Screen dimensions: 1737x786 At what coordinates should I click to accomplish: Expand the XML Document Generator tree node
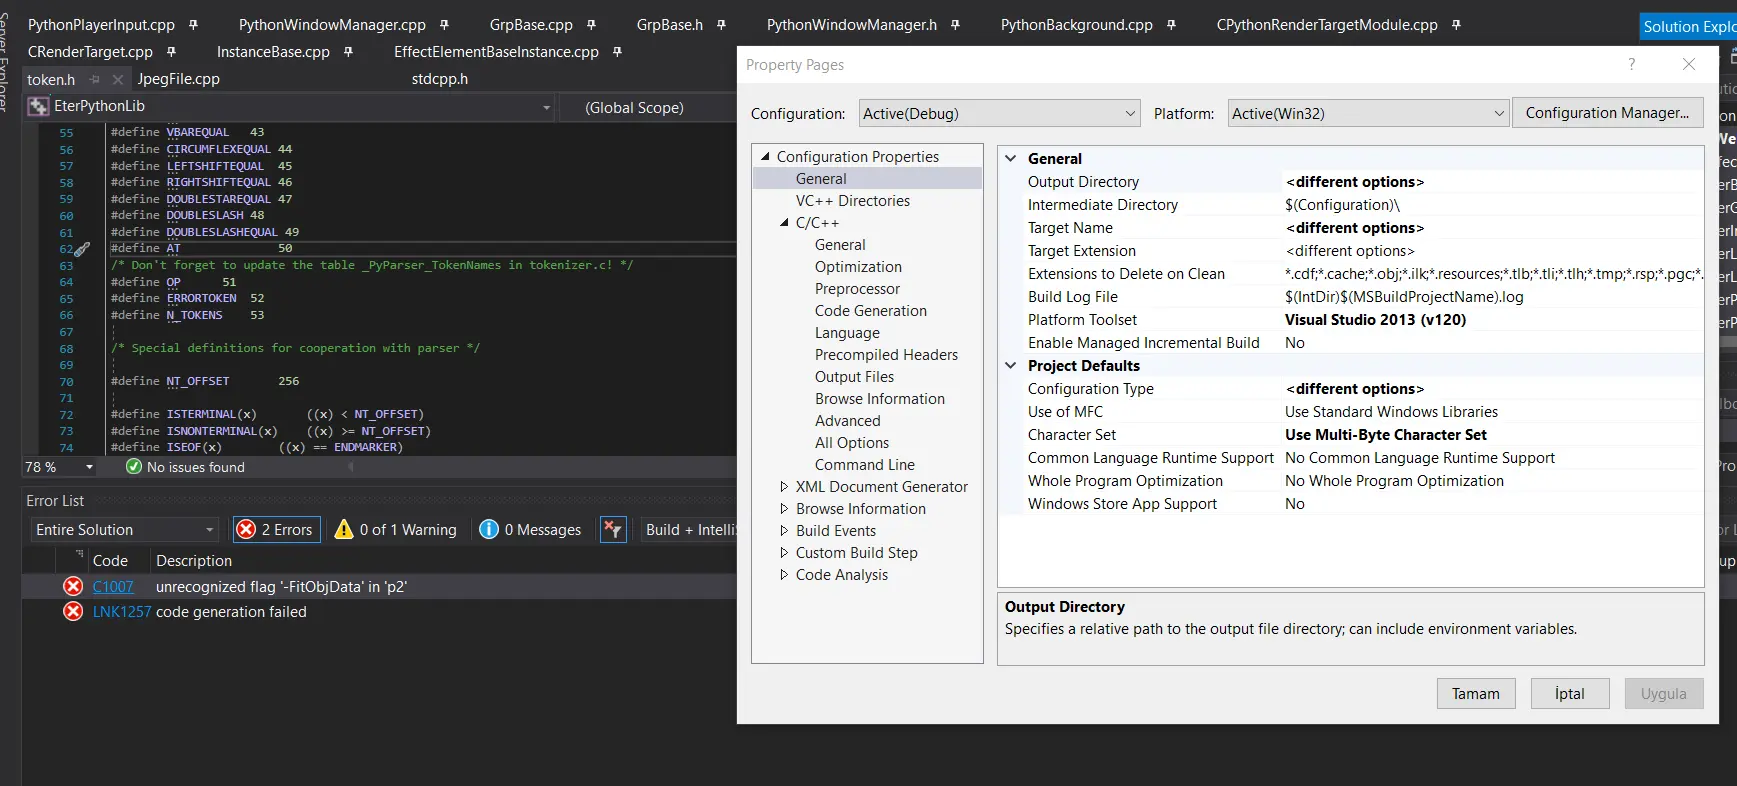[x=784, y=487]
